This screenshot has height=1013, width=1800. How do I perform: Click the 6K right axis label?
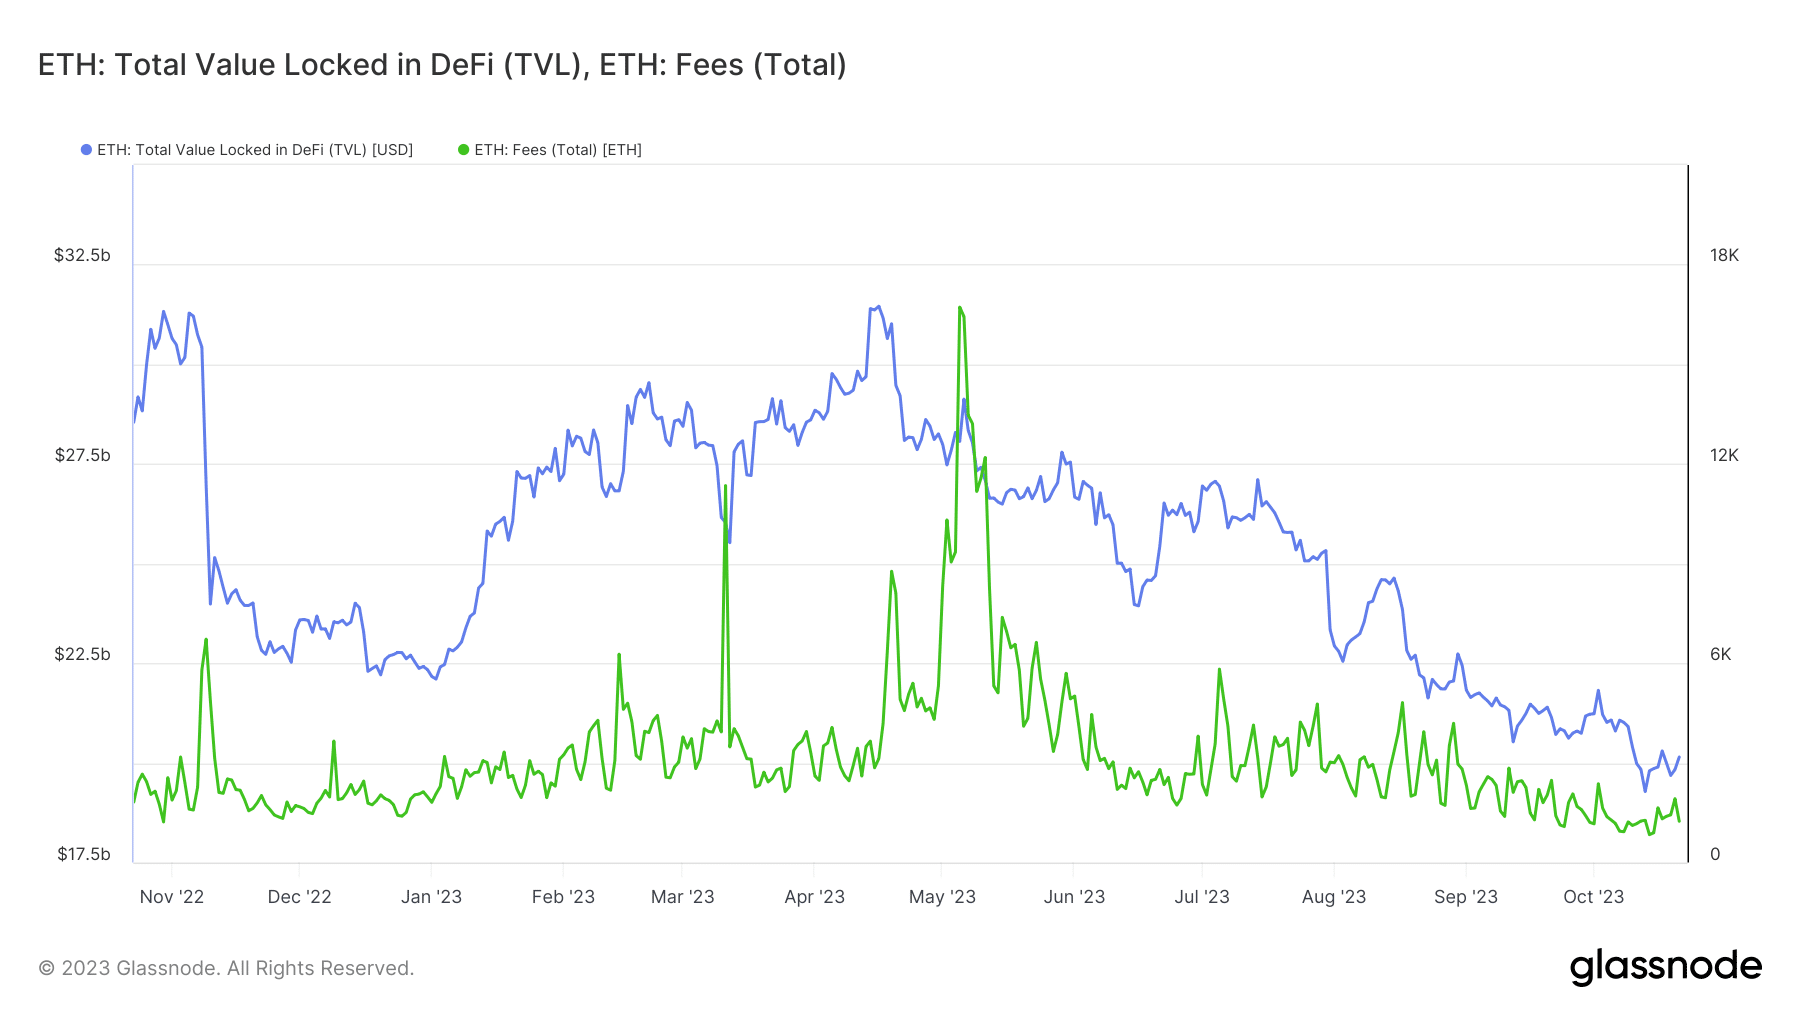pos(1720,654)
